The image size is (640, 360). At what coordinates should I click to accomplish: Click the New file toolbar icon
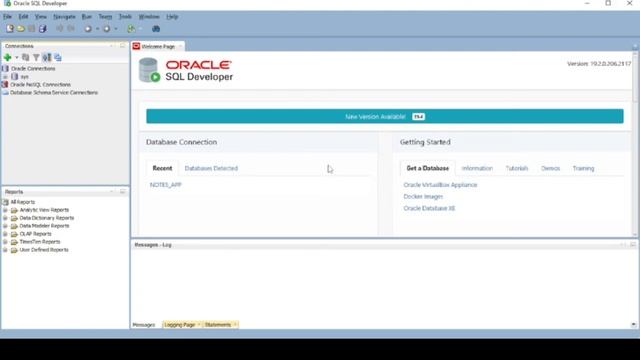10,29
